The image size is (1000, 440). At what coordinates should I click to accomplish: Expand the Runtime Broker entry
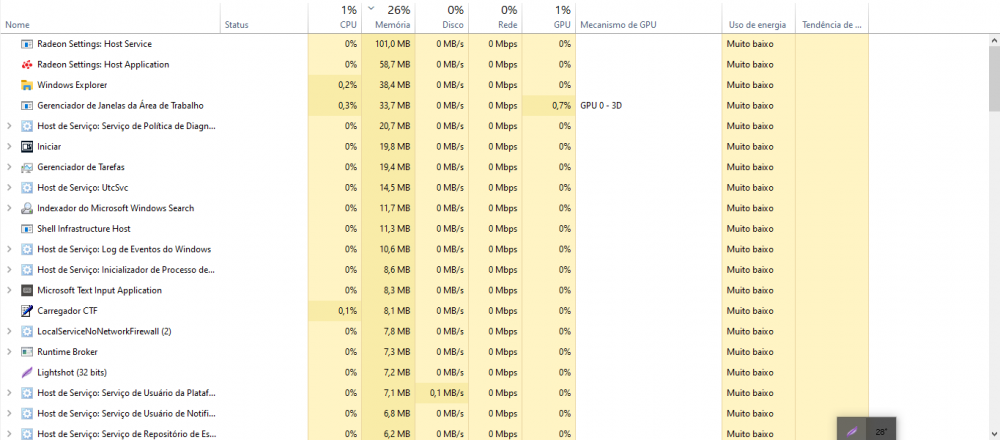[x=9, y=352]
